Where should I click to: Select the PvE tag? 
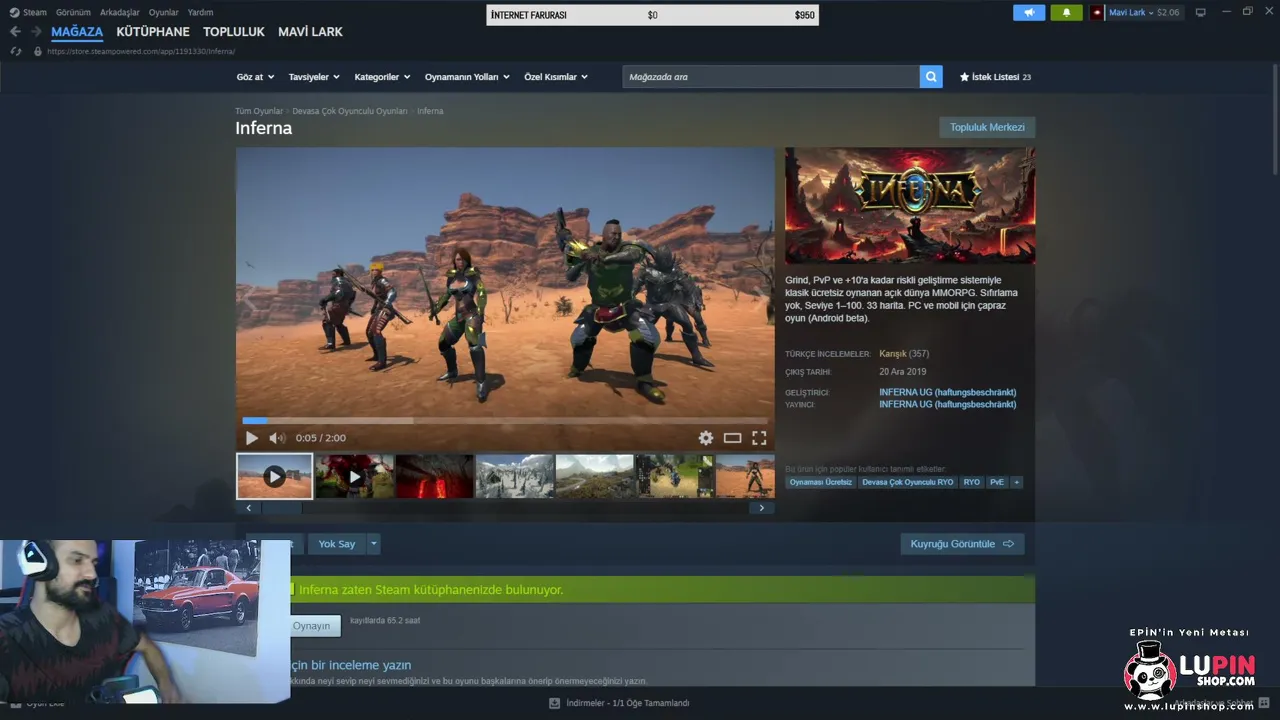tap(997, 482)
